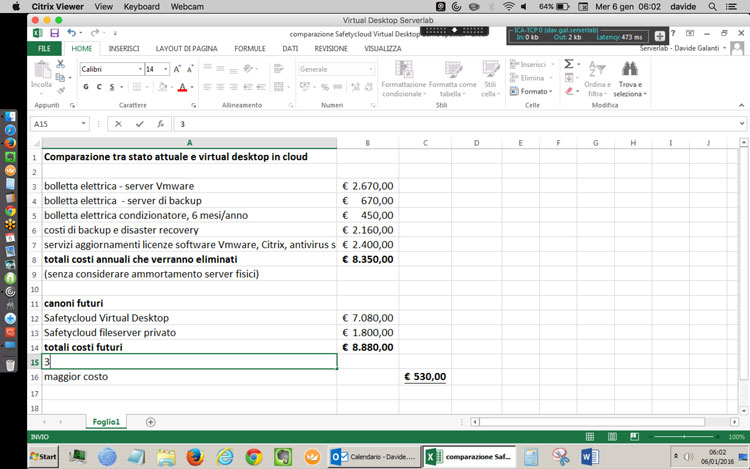
Task: Open the FORMULE ribbon tab
Action: [x=250, y=48]
